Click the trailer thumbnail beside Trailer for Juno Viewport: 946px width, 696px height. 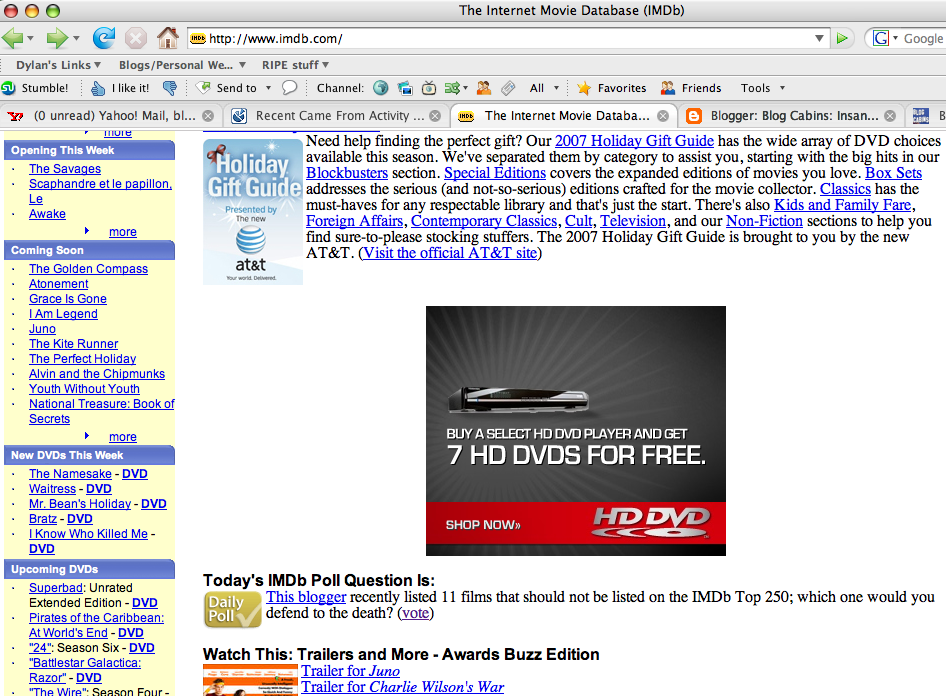pos(250,680)
